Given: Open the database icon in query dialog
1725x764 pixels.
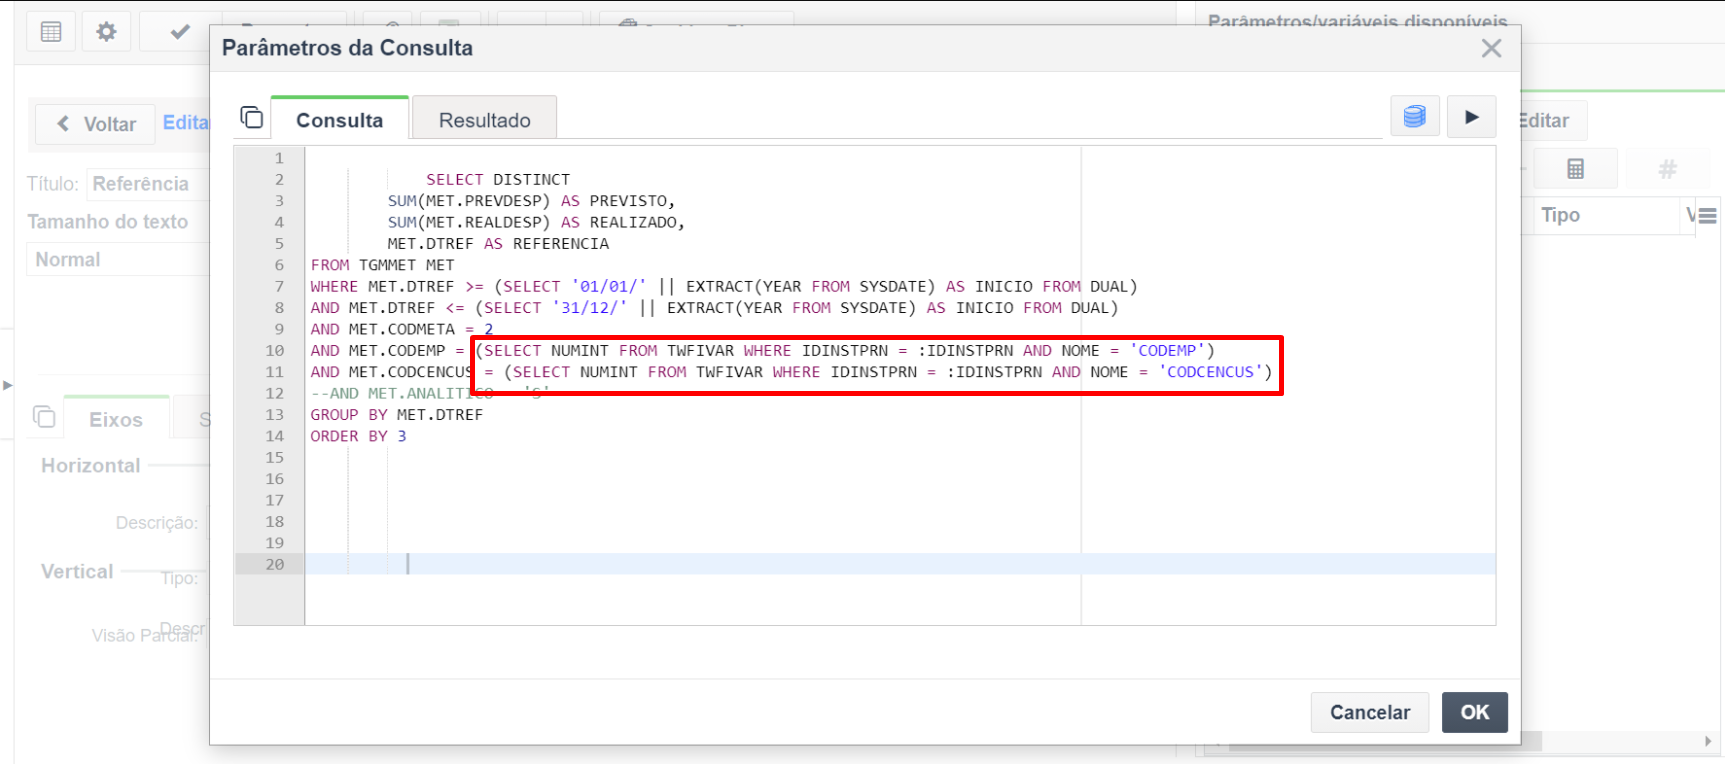Looking at the screenshot, I should [1414, 117].
